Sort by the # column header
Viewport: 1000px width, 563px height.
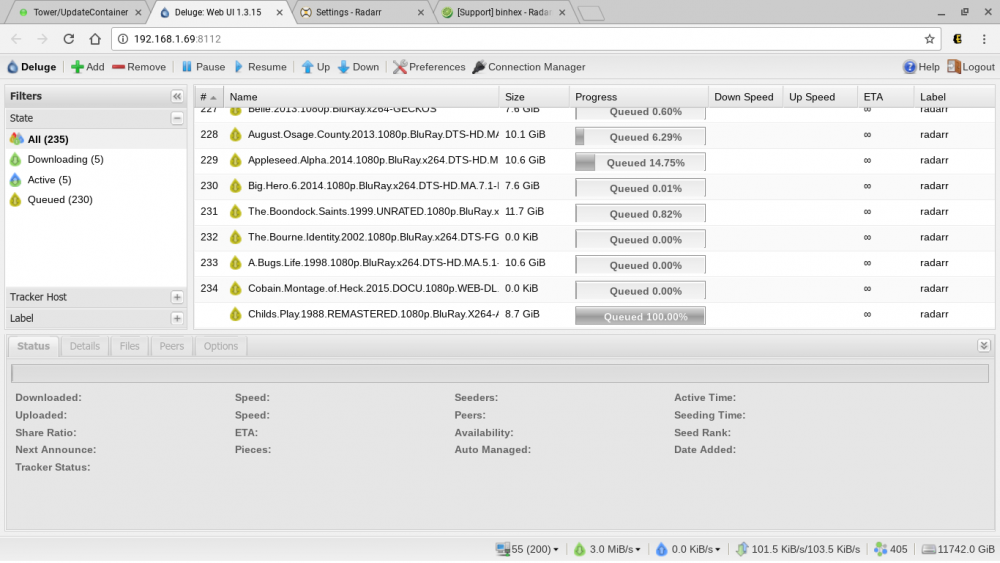pyautogui.click(x=209, y=97)
